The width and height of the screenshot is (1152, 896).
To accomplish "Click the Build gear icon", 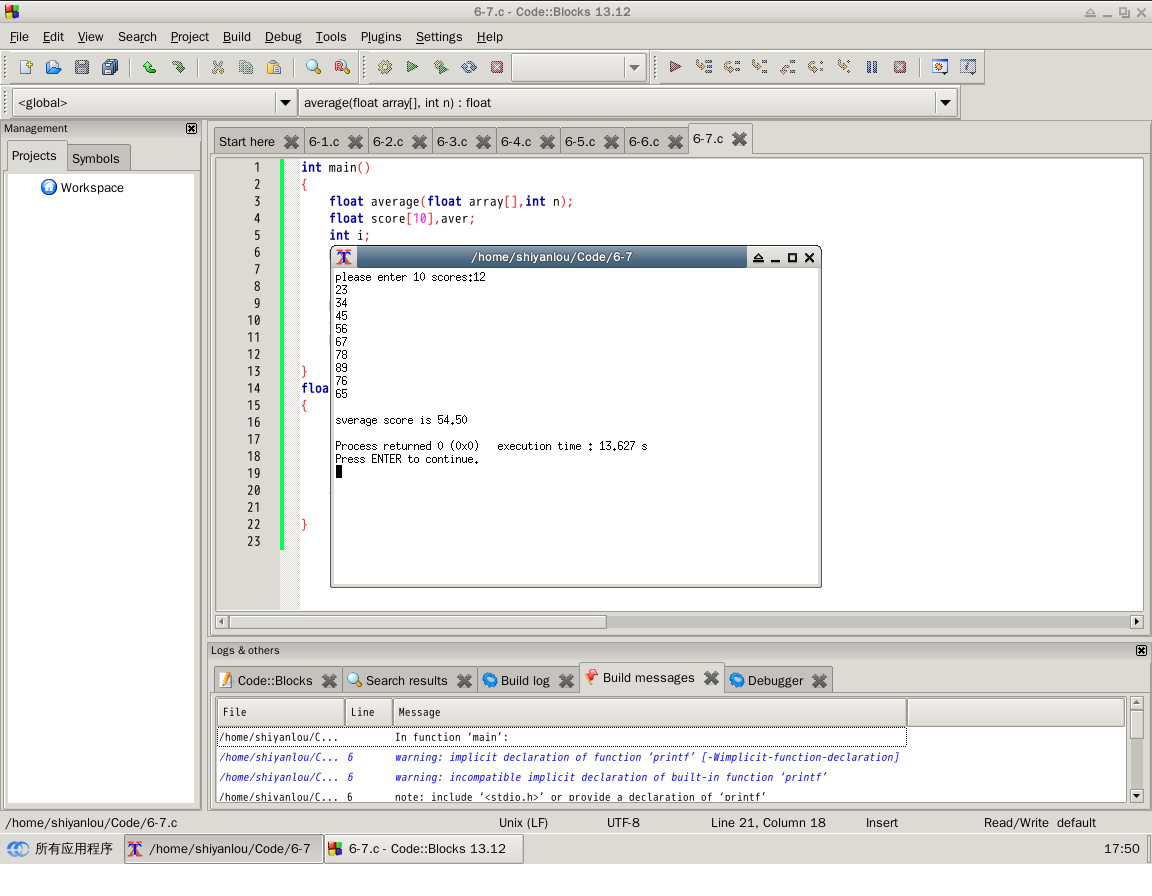I will (384, 67).
